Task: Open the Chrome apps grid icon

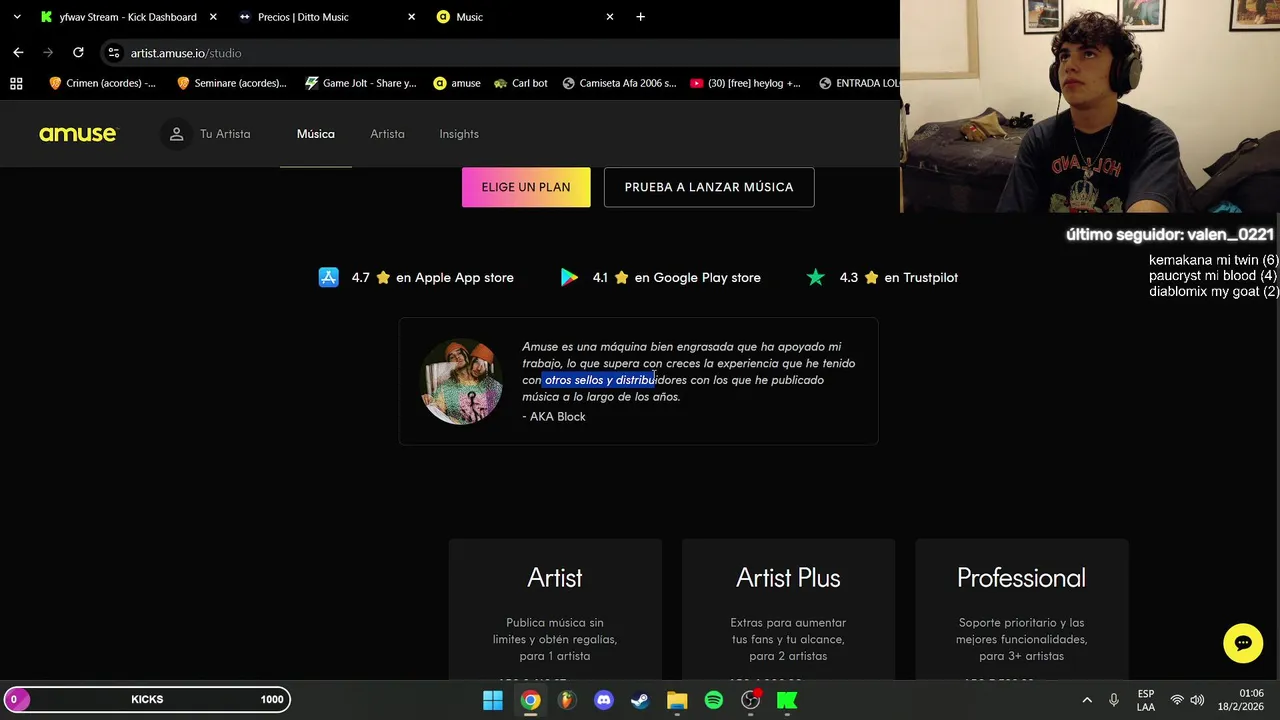Action: click(16, 83)
